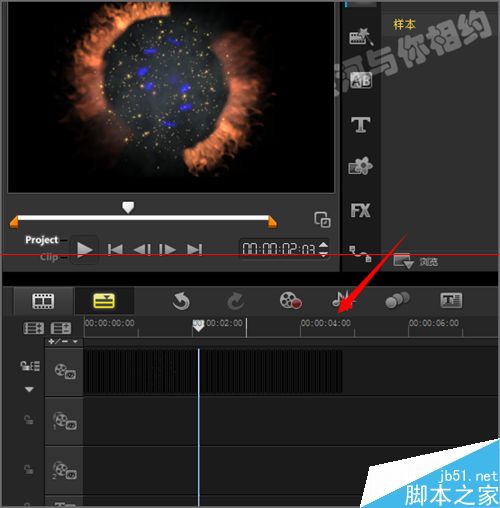The height and width of the screenshot is (508, 500).
Task: Increase the timecode with the up stepper
Action: [323, 245]
